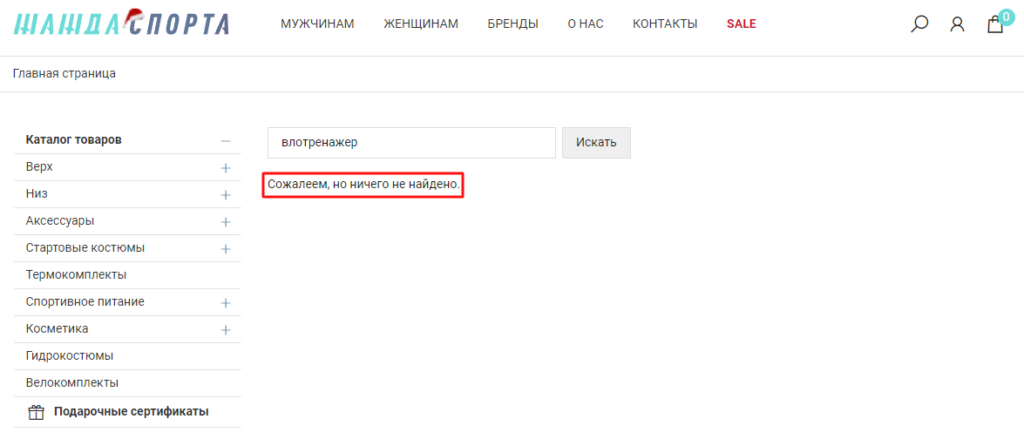Open the shopping bag cart icon
This screenshot has width=1024, height=439.
pyautogui.click(x=995, y=25)
